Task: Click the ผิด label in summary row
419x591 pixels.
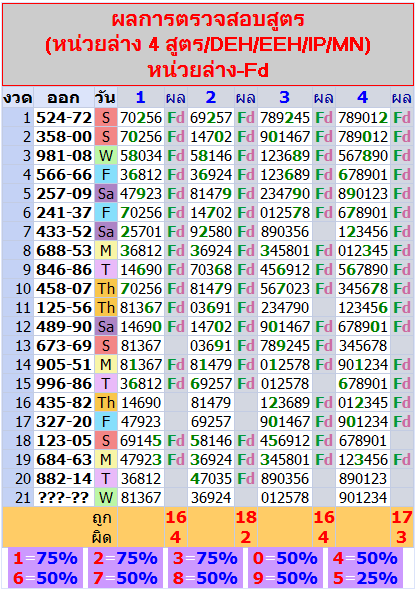Action: point(102,537)
